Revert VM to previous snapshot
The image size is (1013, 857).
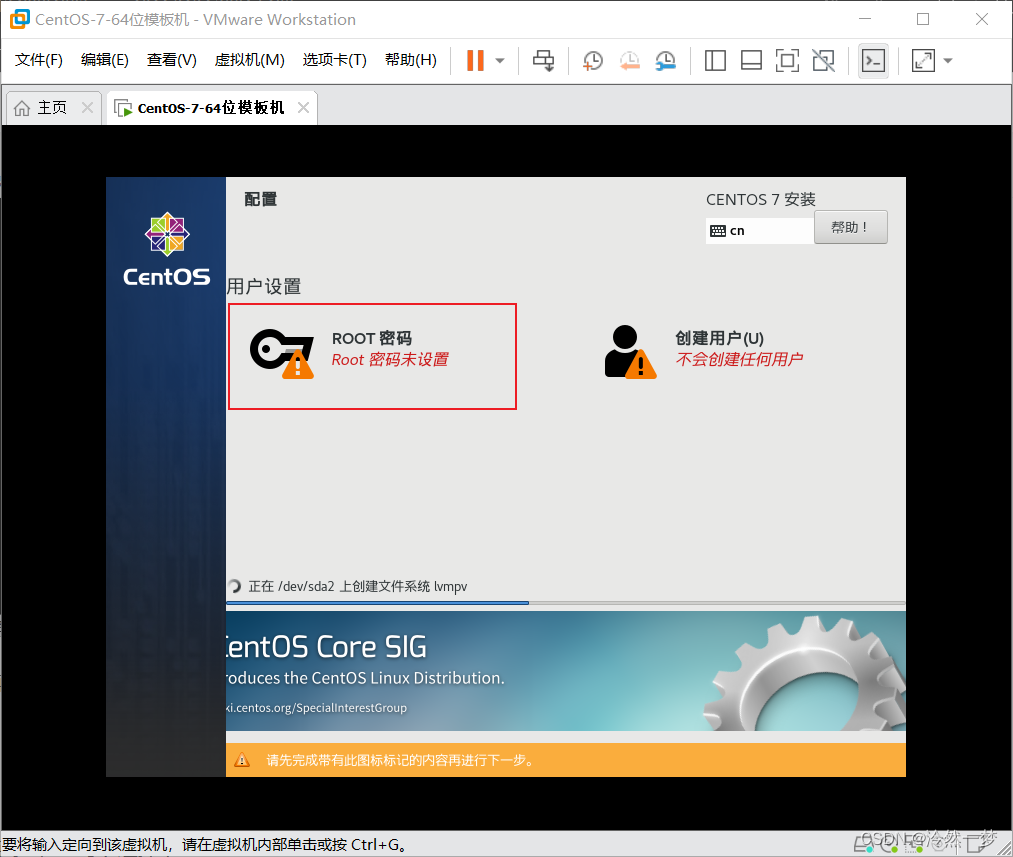tap(629, 61)
